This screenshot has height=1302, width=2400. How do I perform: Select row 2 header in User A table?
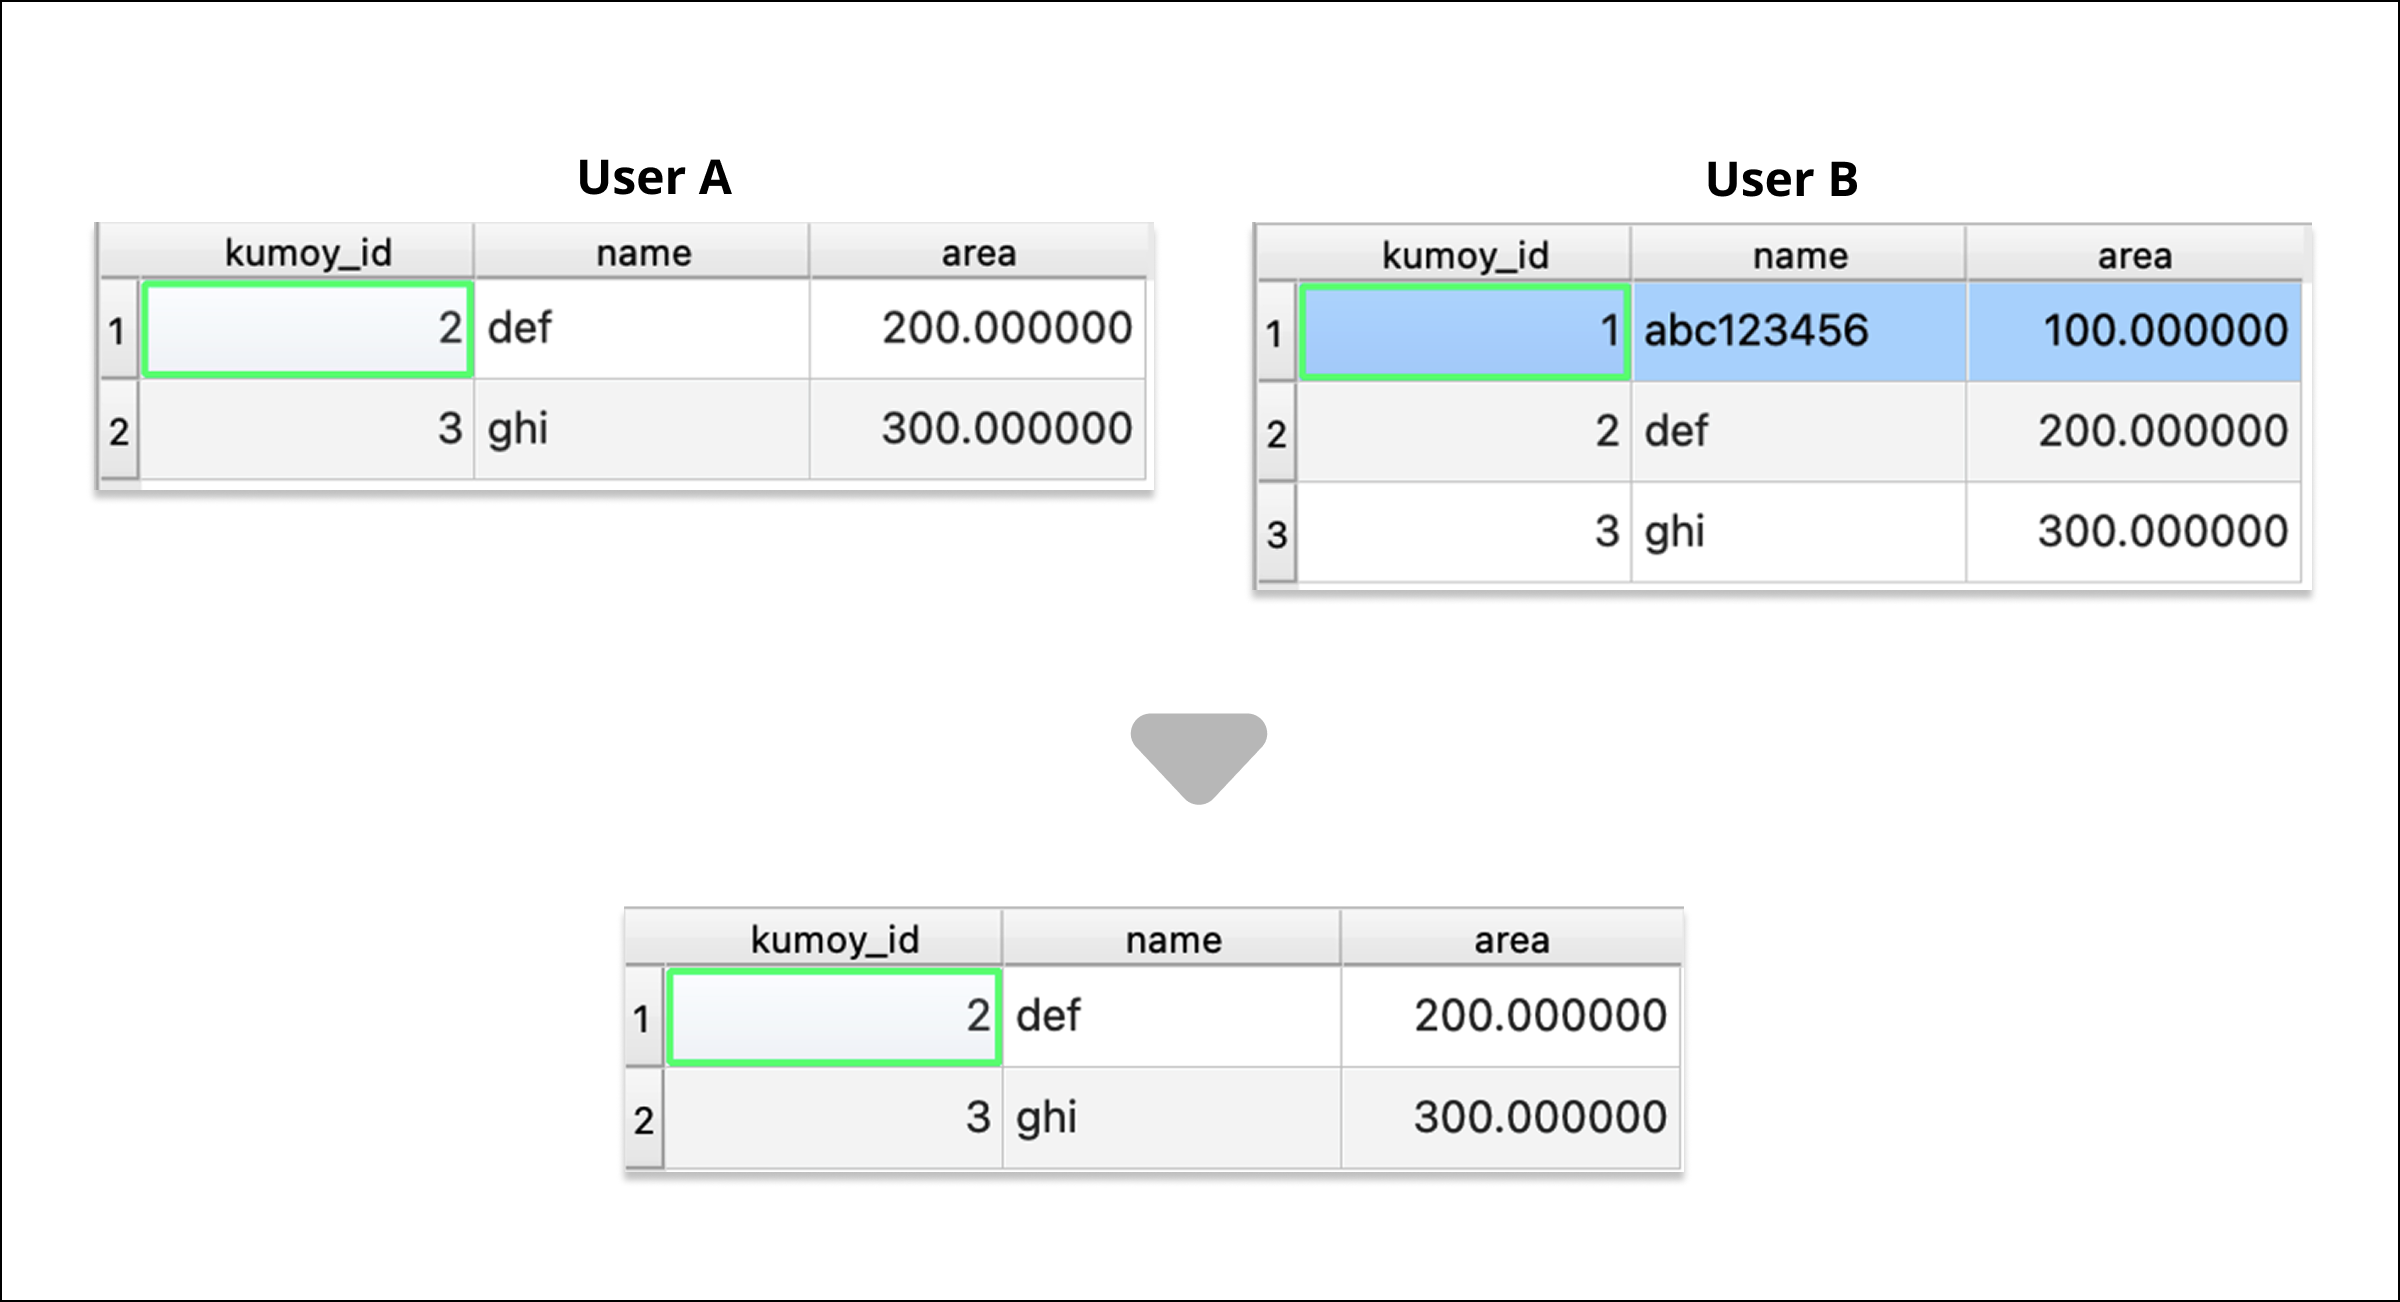(118, 431)
